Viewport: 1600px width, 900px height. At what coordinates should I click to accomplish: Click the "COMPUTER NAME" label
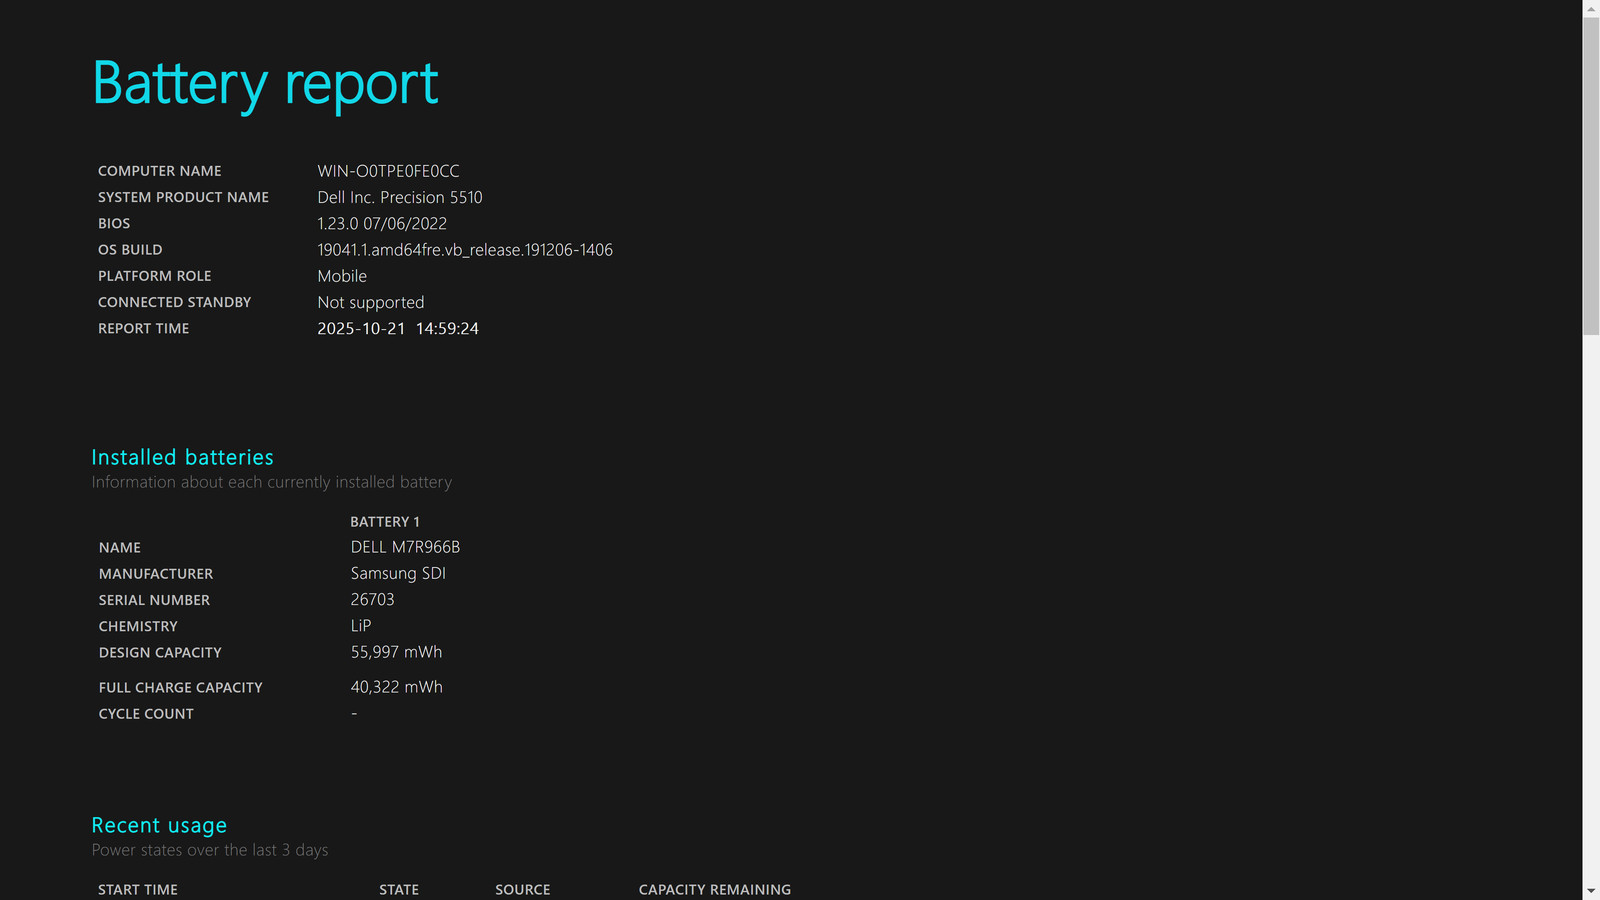coord(160,171)
